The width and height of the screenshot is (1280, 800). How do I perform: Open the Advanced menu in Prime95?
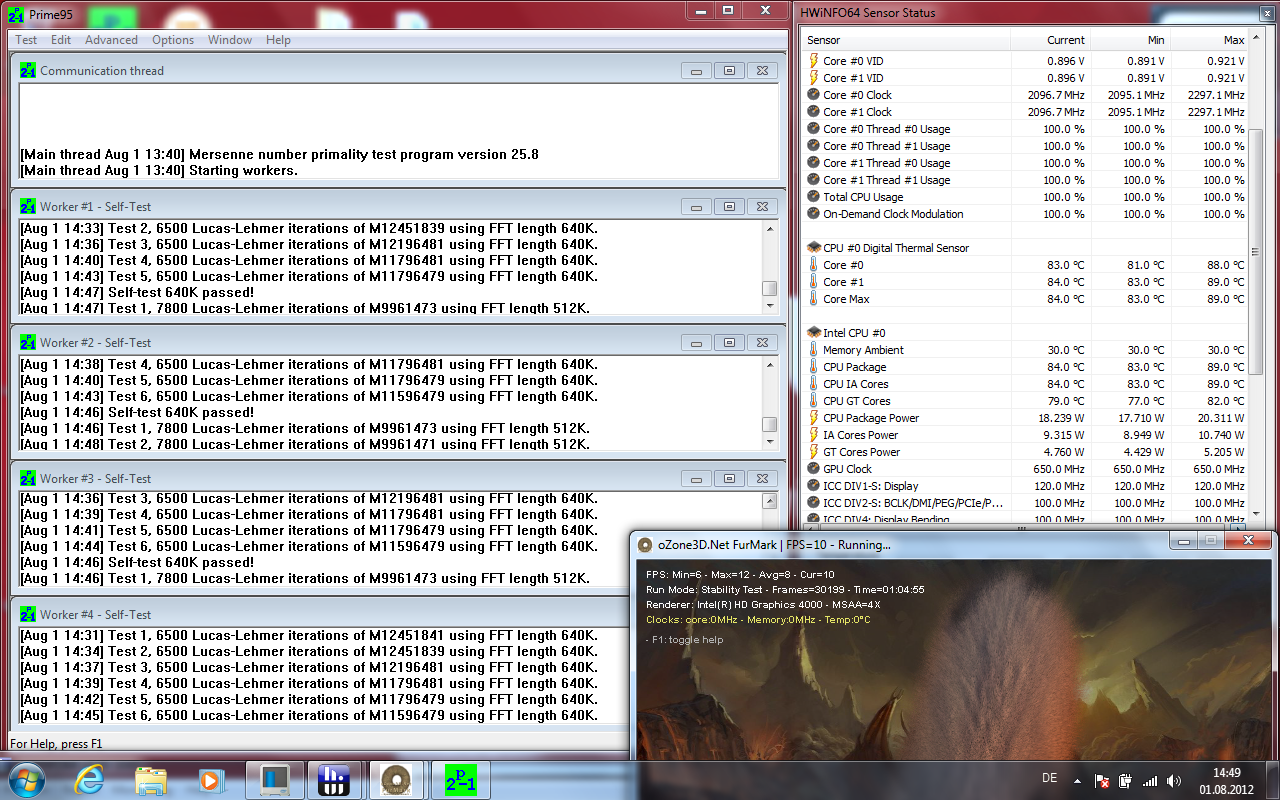112,40
